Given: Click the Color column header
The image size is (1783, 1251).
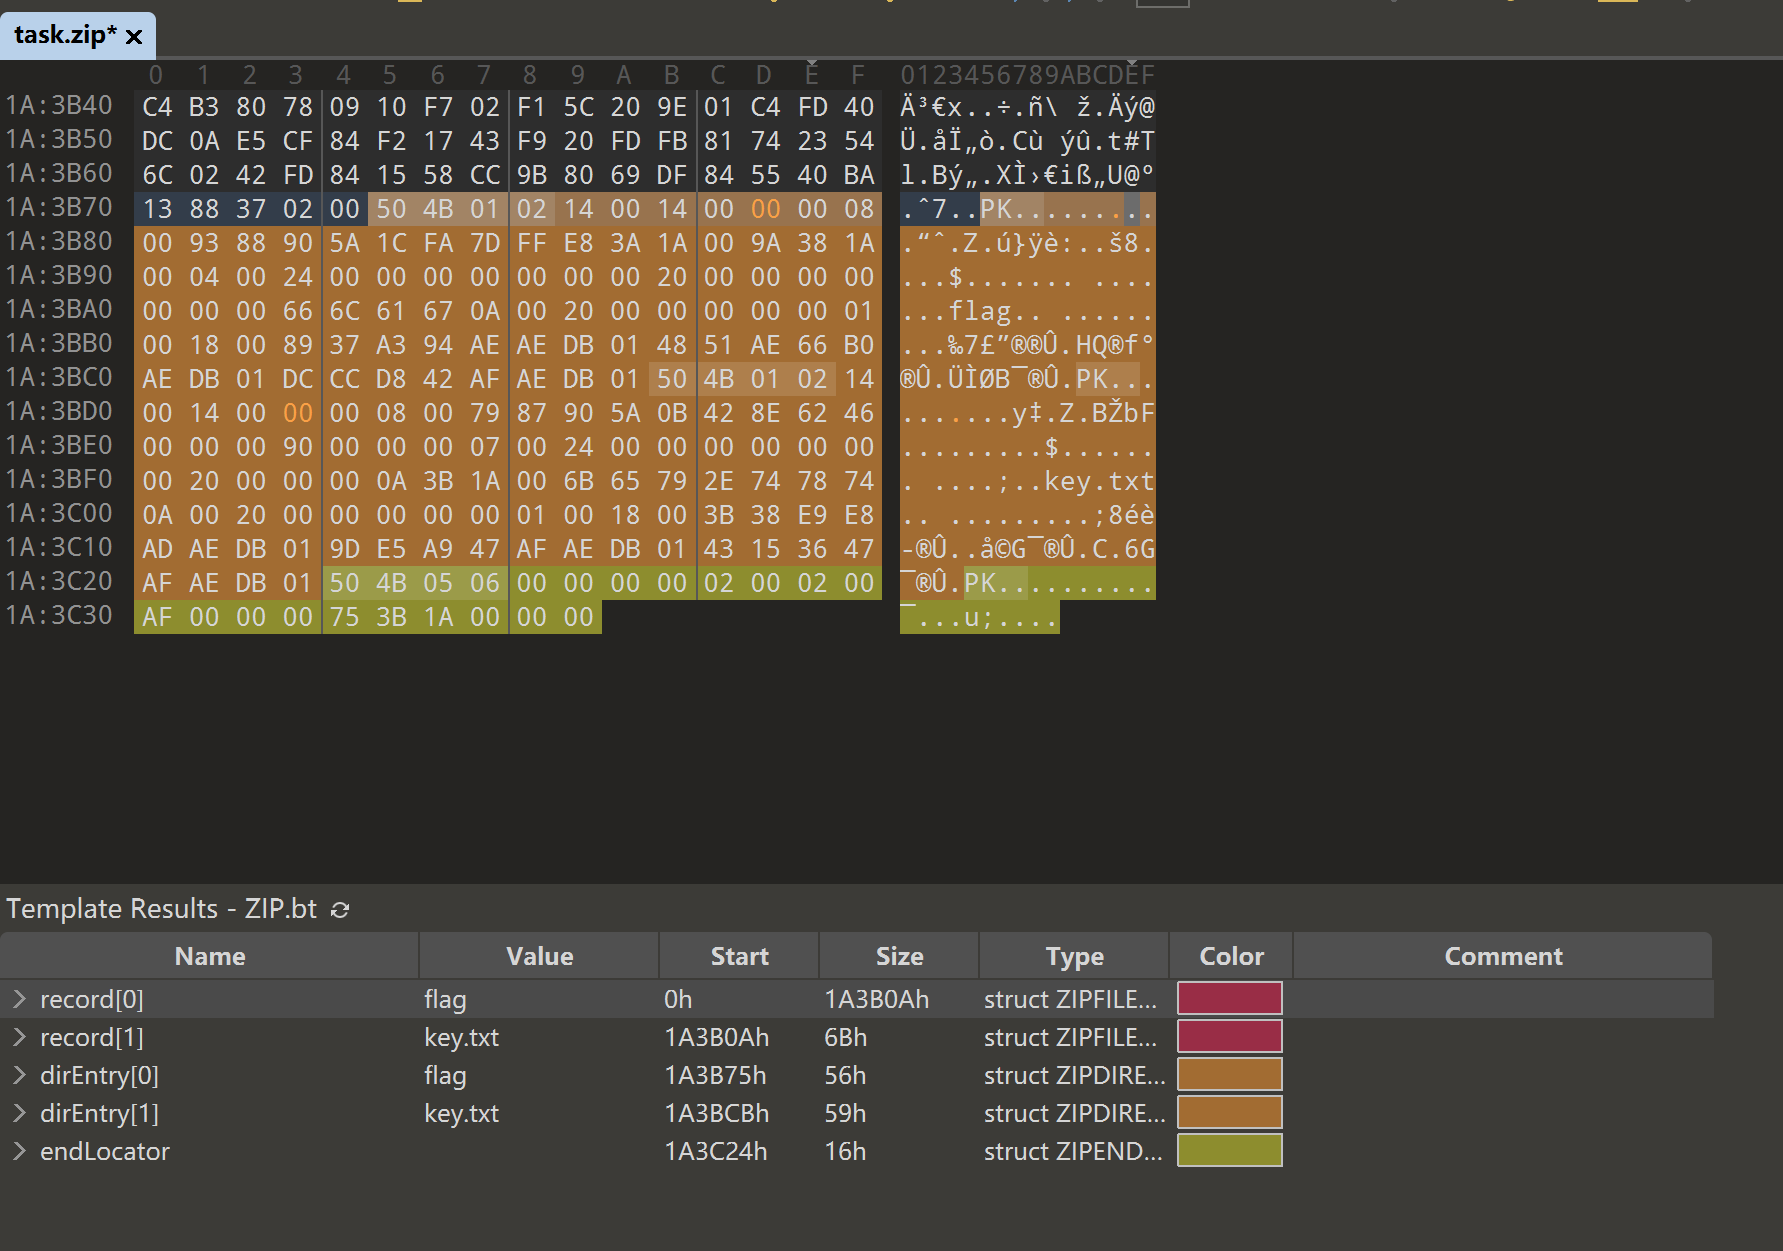Looking at the screenshot, I should (x=1231, y=956).
